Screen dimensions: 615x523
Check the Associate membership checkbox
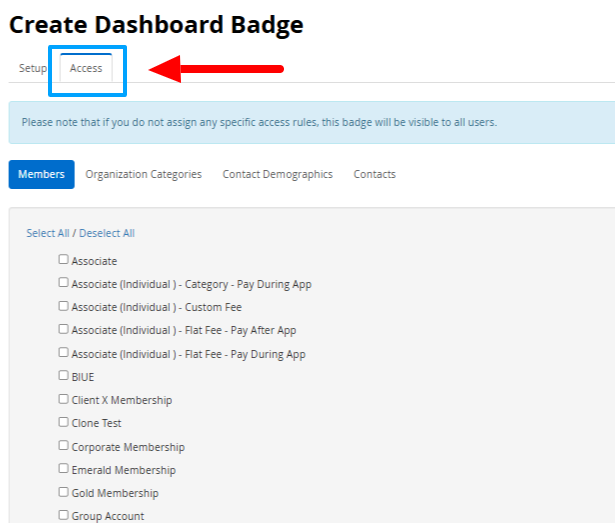click(64, 260)
